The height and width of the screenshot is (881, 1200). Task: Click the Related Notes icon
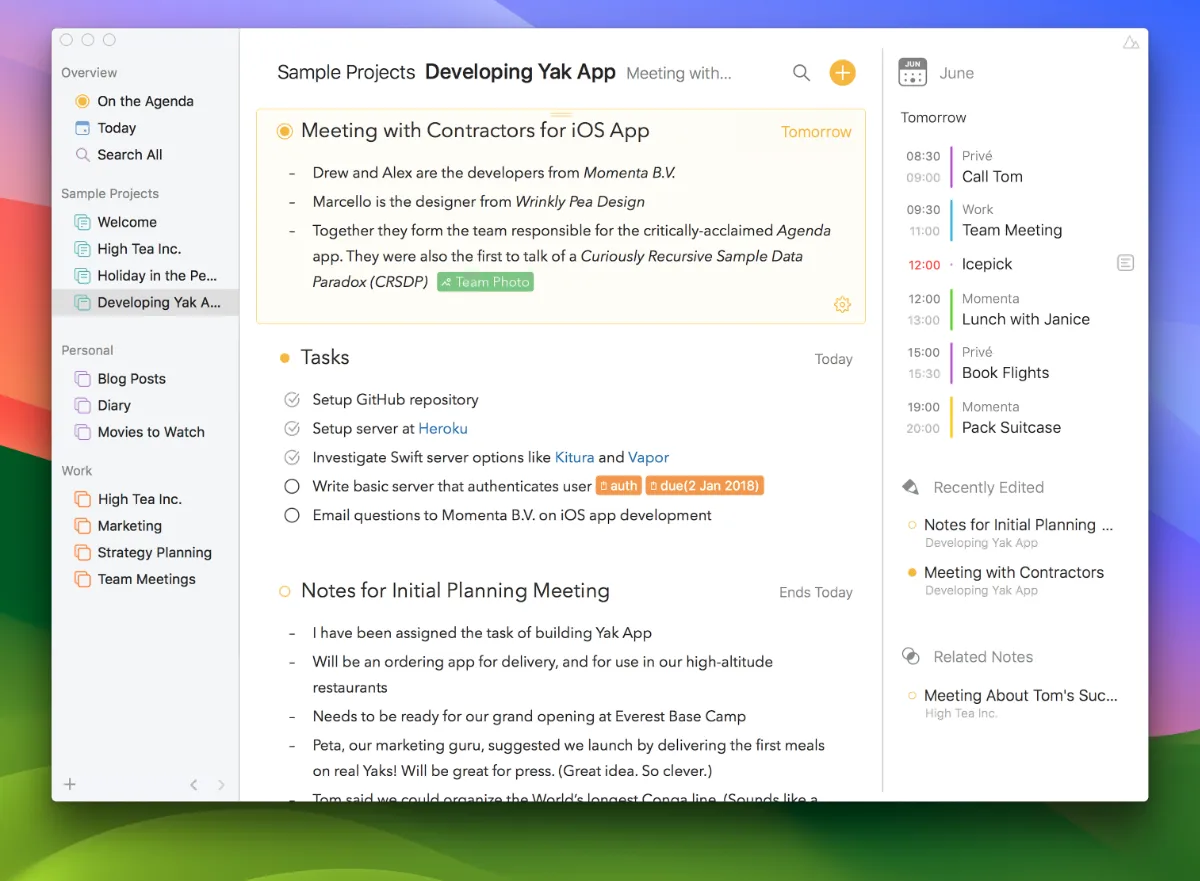[910, 656]
